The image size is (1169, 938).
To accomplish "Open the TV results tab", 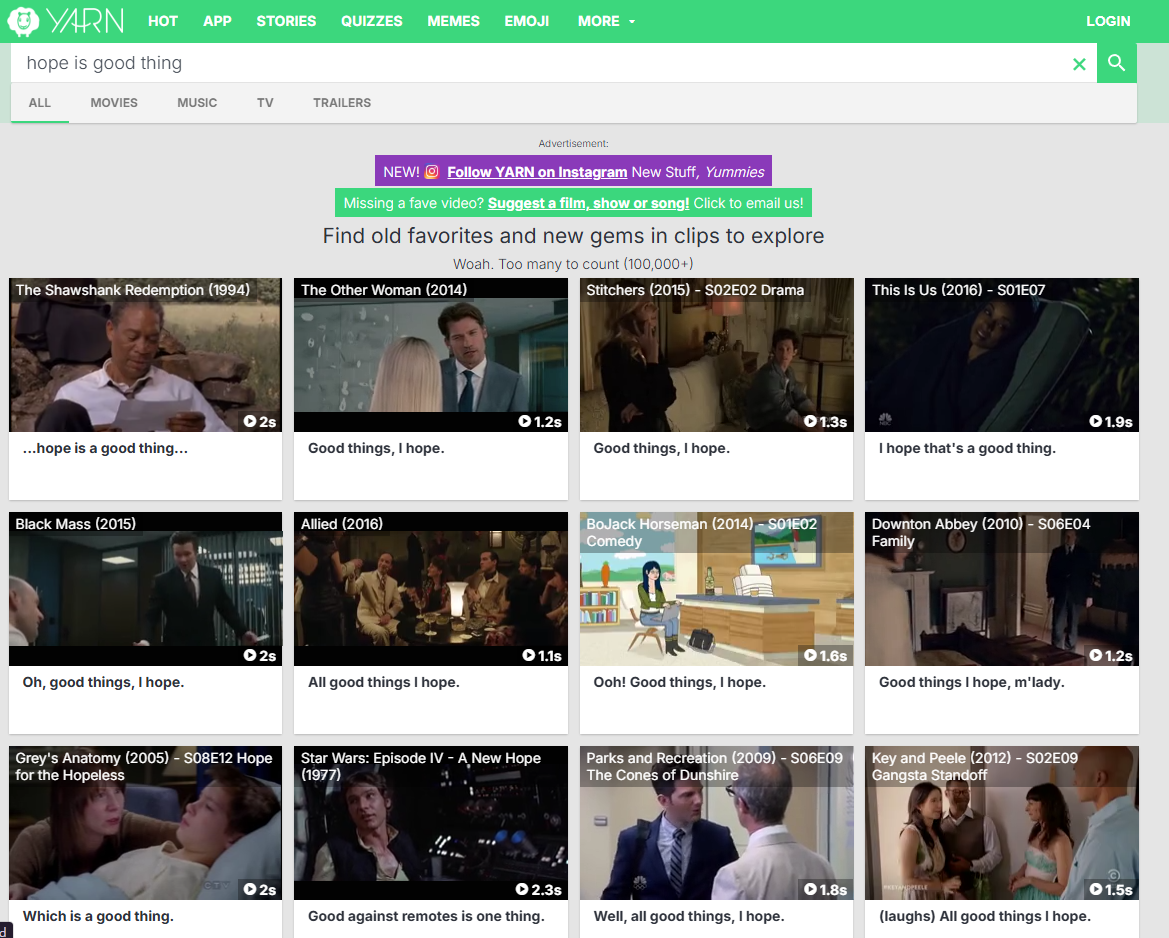I will [x=265, y=103].
